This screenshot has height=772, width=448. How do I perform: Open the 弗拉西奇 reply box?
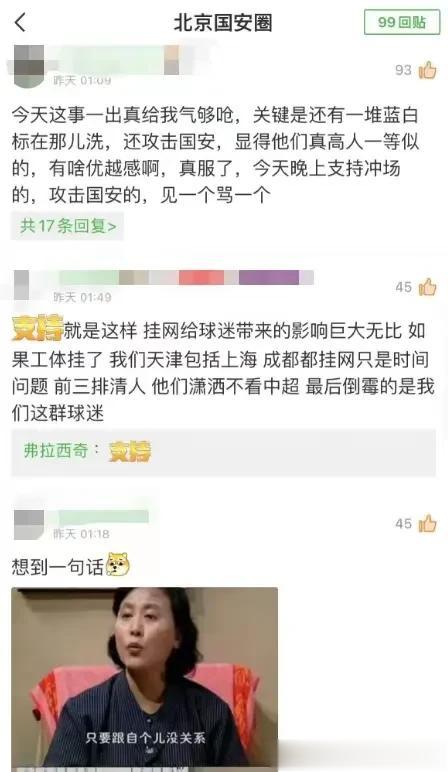pyautogui.click(x=224, y=452)
